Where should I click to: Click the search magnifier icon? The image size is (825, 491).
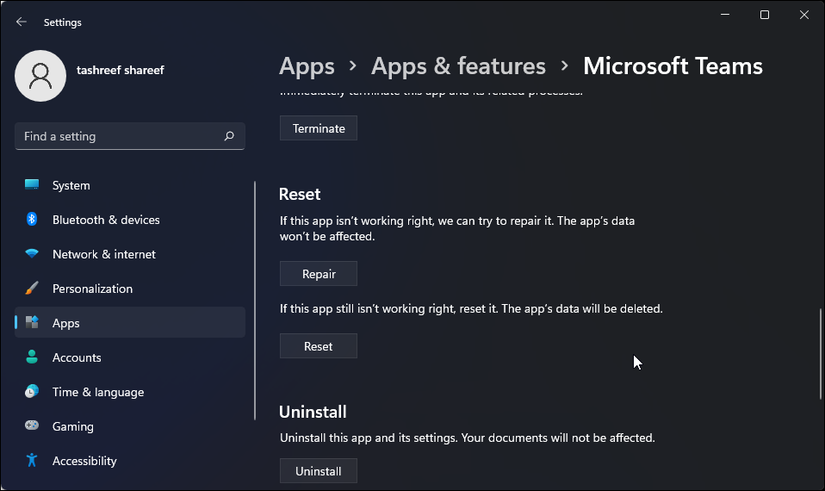[229, 136]
